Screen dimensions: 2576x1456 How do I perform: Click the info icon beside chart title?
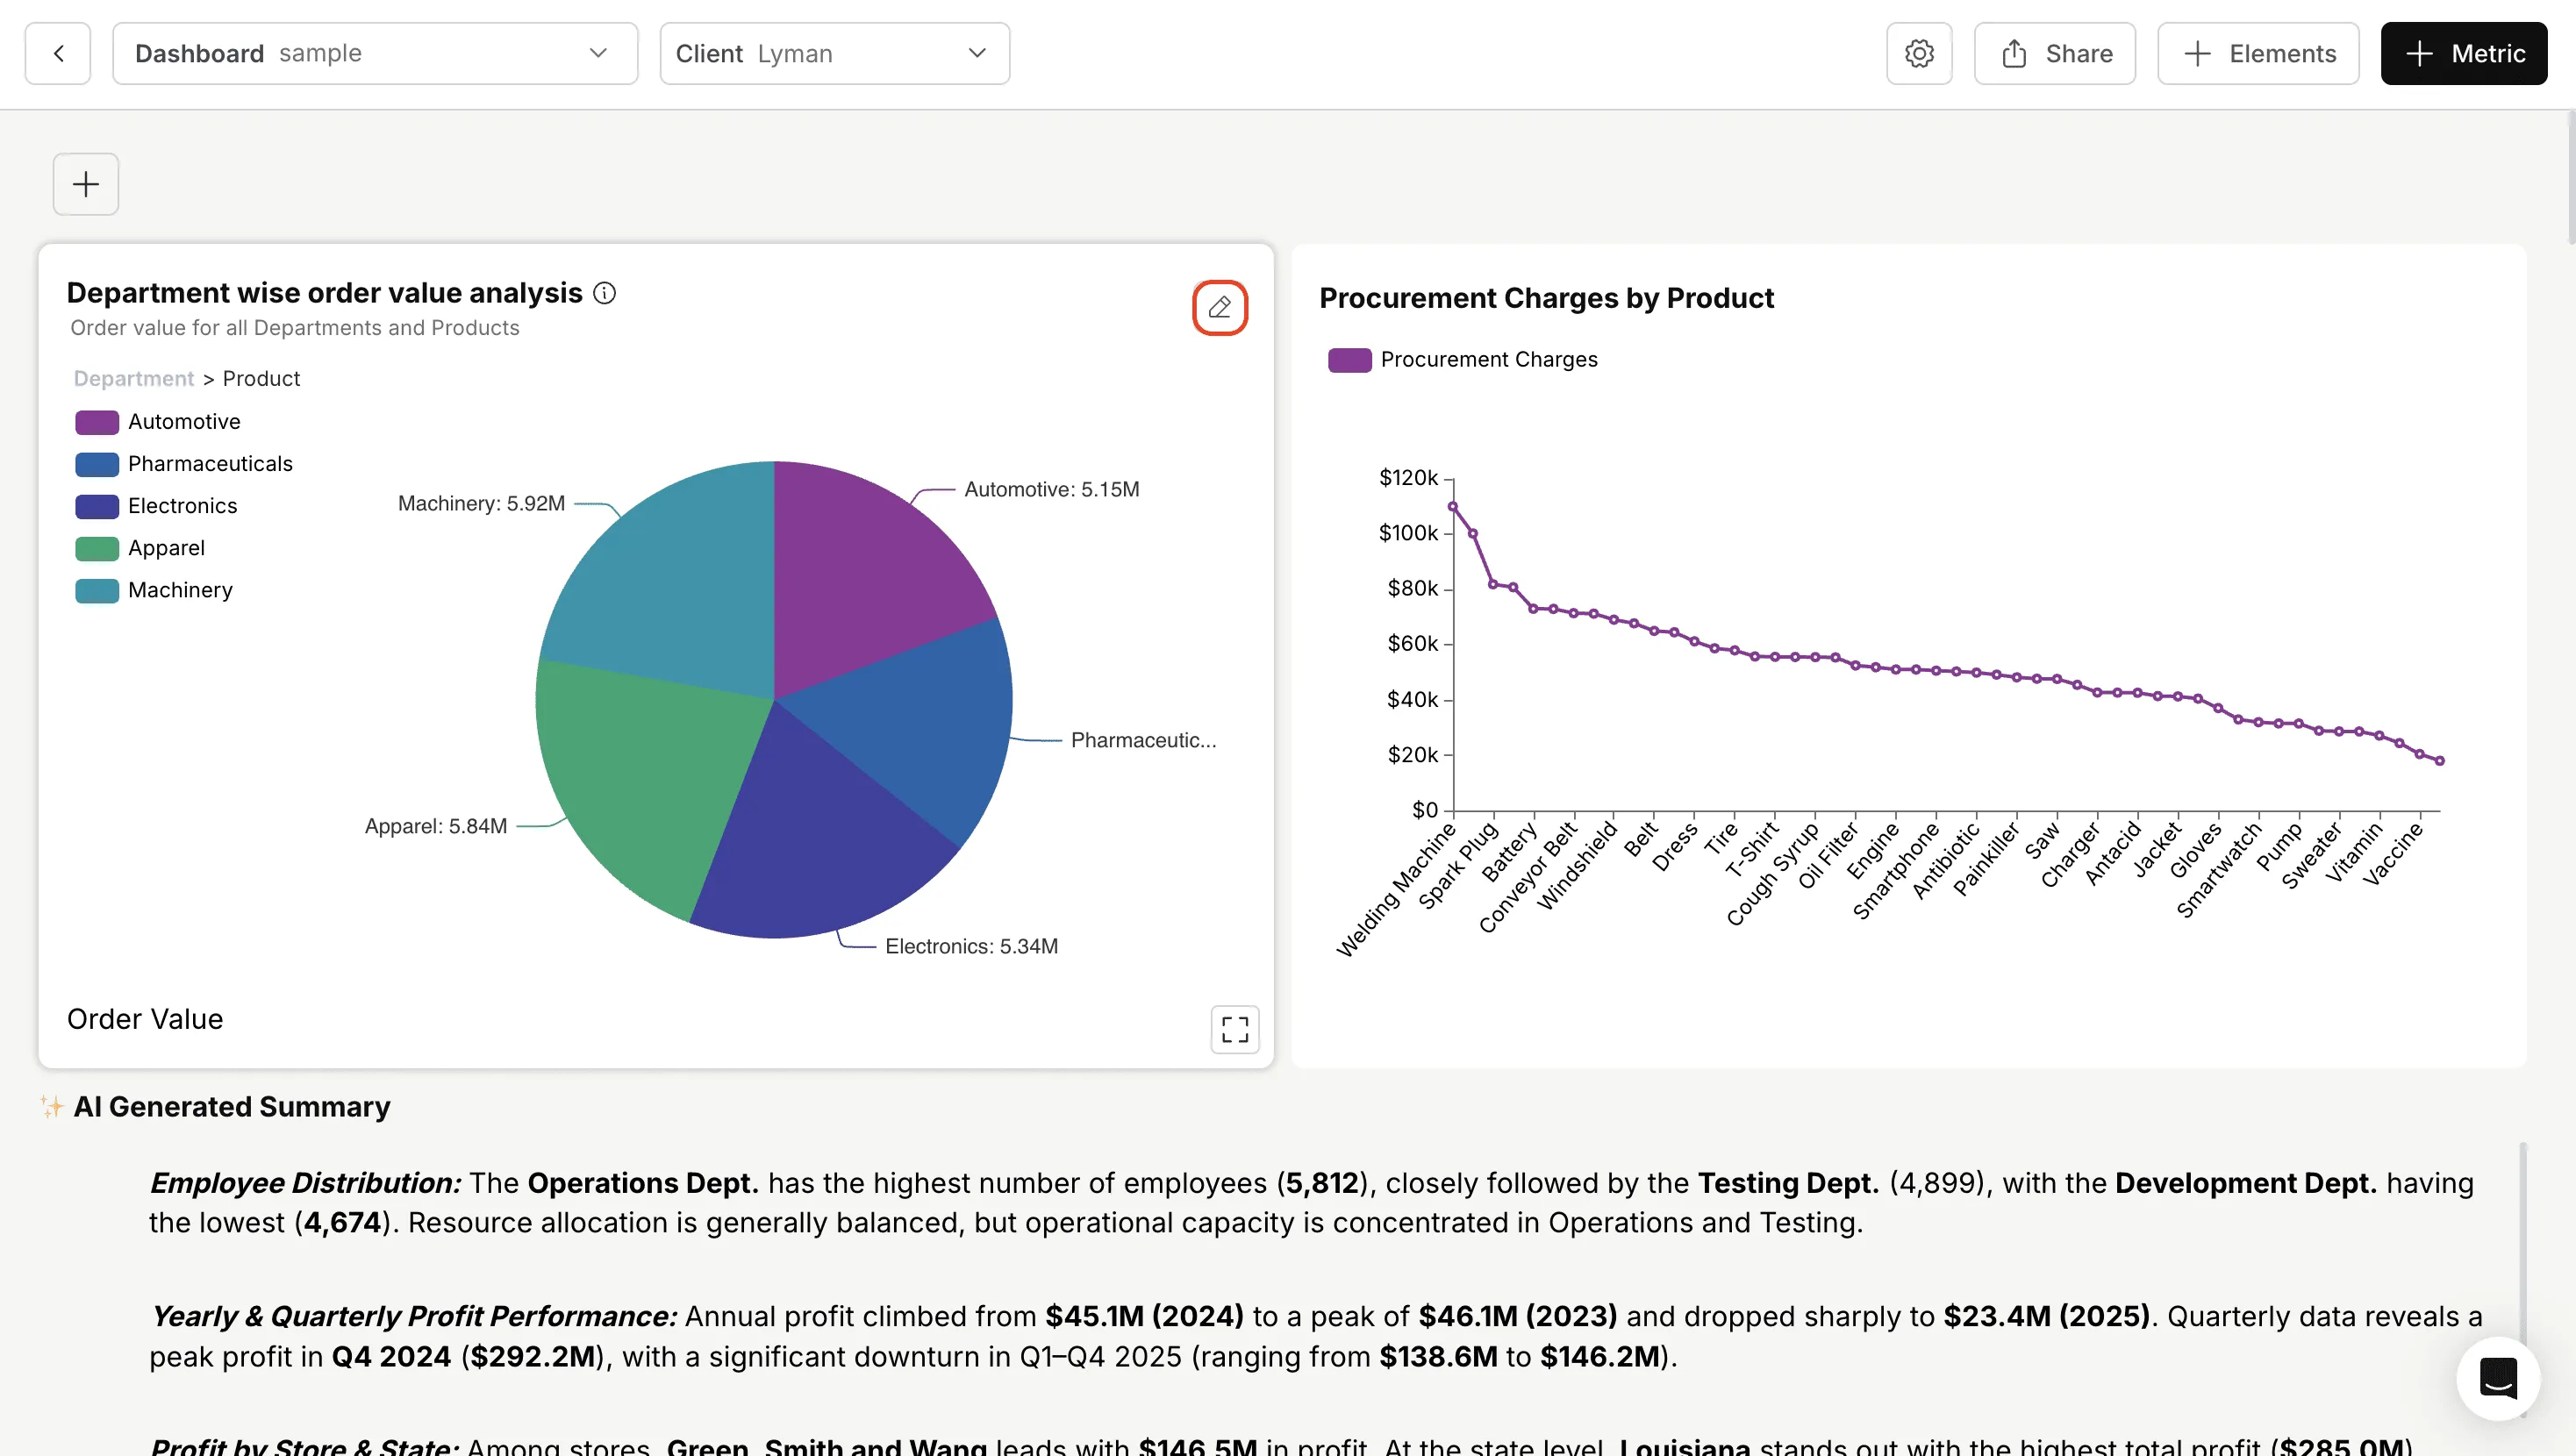tap(605, 293)
